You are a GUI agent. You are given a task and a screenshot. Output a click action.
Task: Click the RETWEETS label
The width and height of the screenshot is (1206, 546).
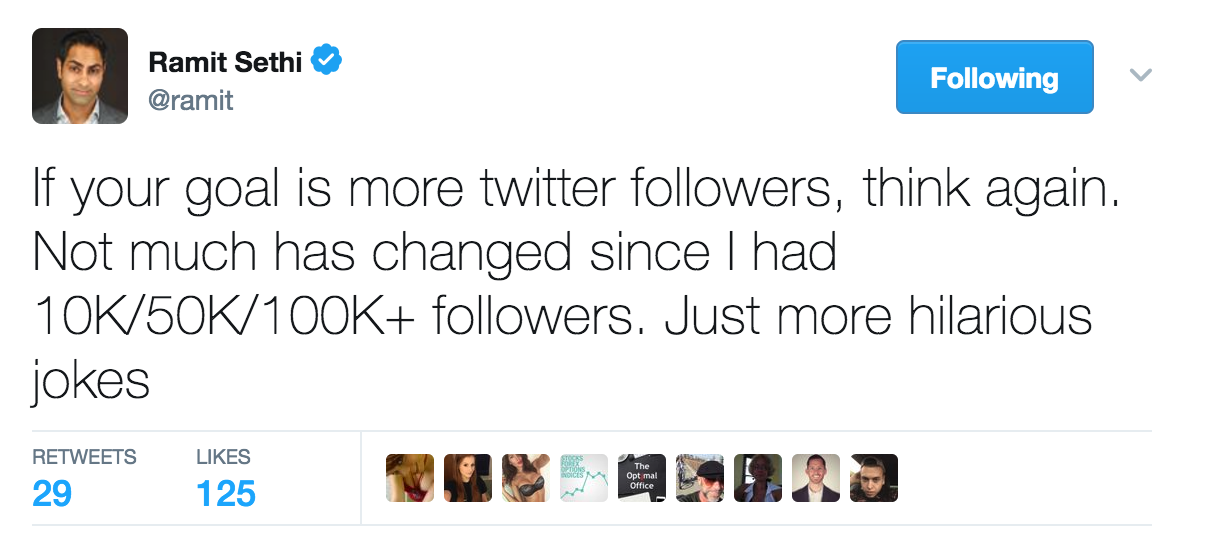84,457
